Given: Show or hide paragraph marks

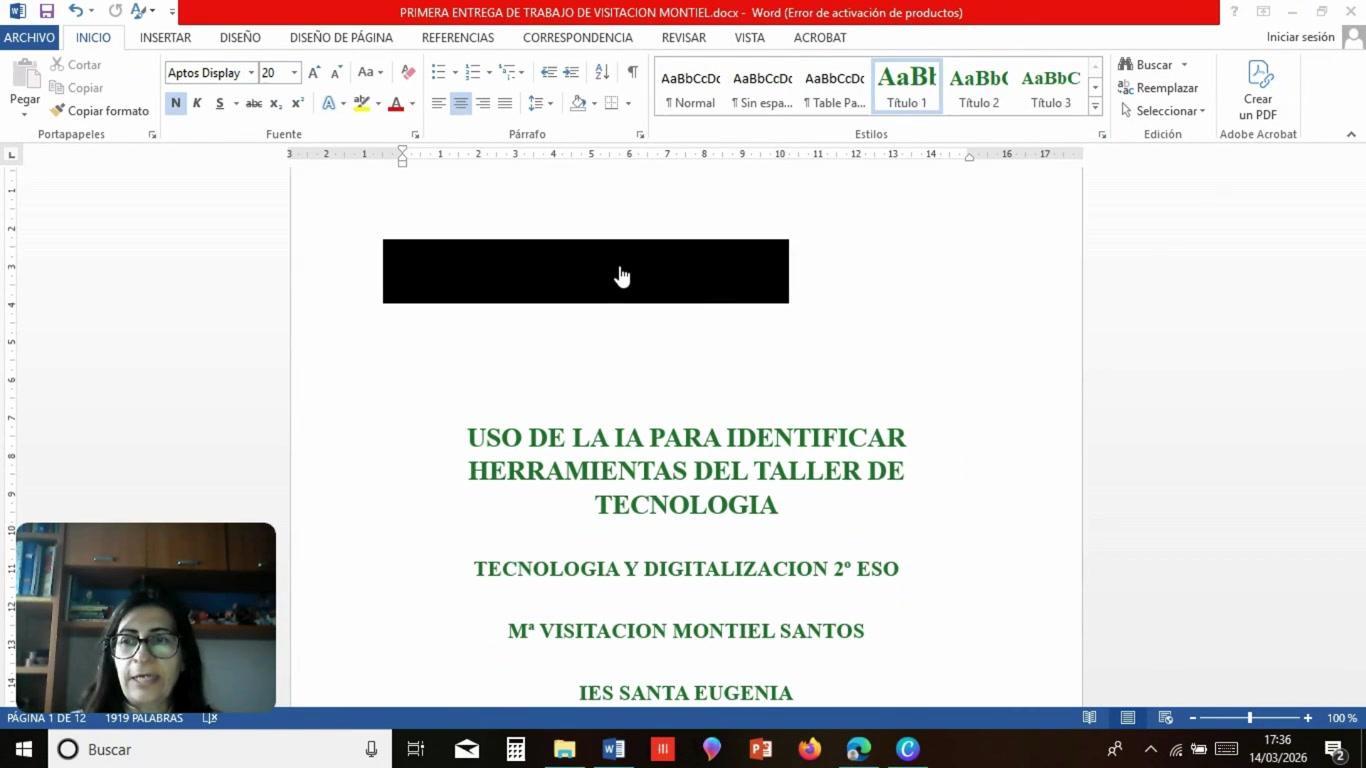Looking at the screenshot, I should pos(632,73).
